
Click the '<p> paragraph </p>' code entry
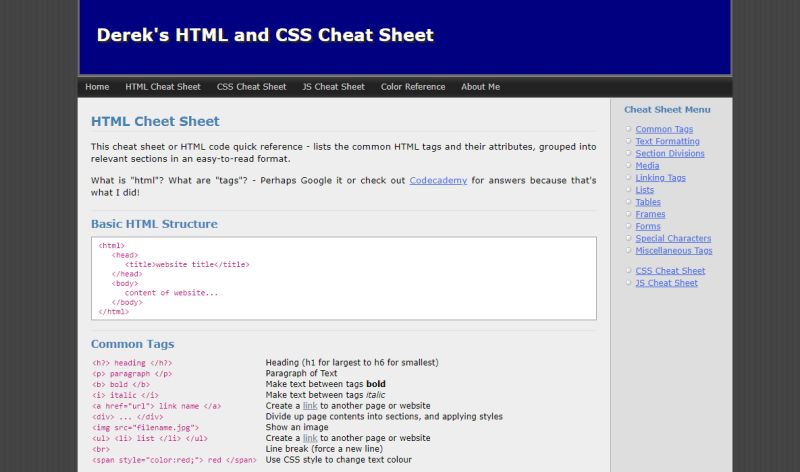tap(132, 374)
